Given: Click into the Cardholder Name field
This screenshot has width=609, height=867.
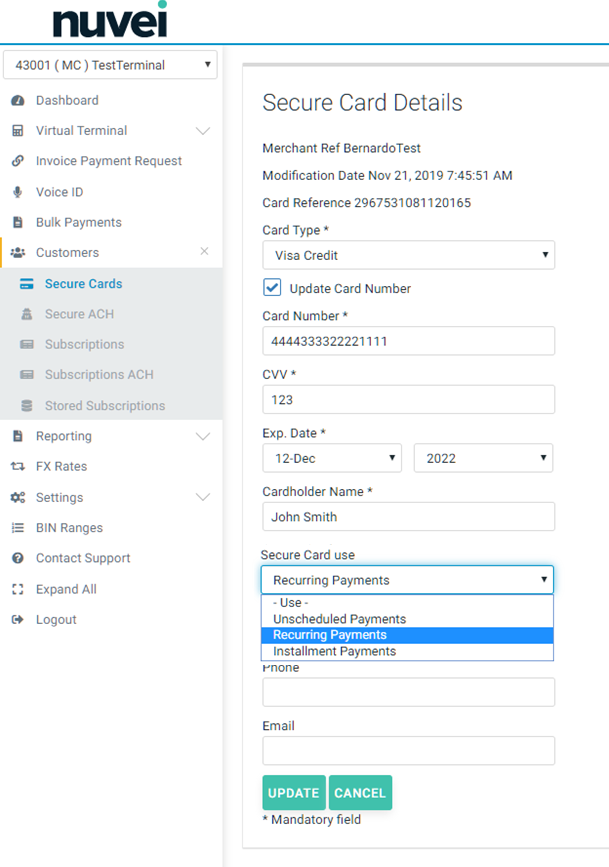Looking at the screenshot, I should tap(408, 517).
